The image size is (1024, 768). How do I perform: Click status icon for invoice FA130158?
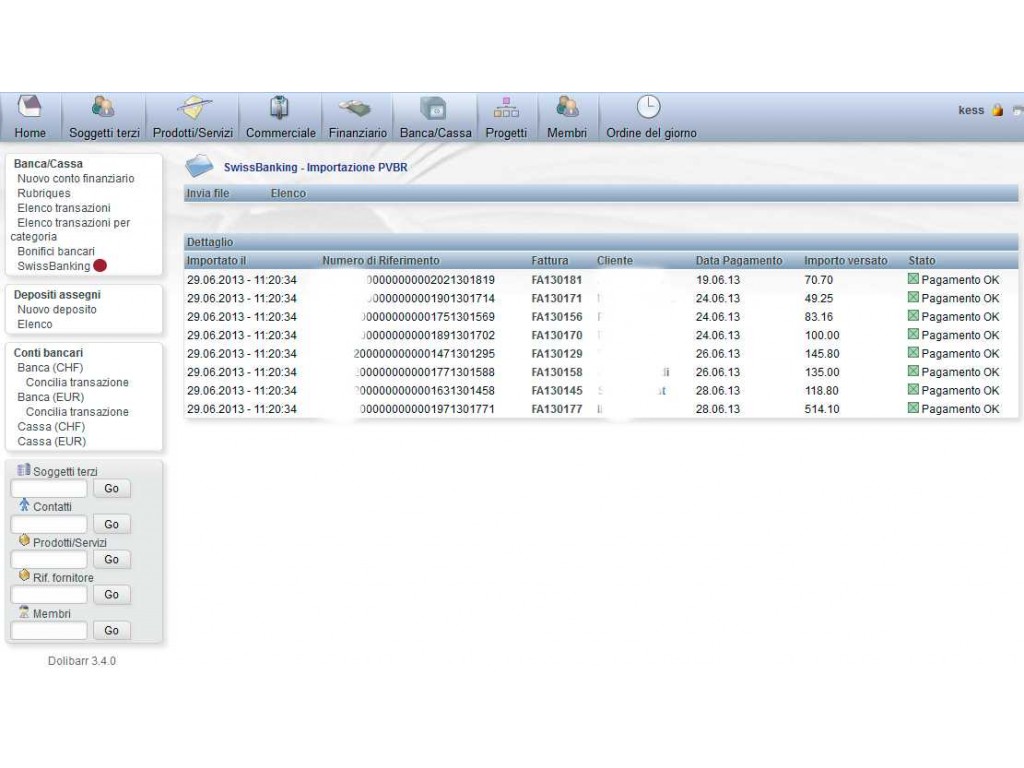[913, 371]
